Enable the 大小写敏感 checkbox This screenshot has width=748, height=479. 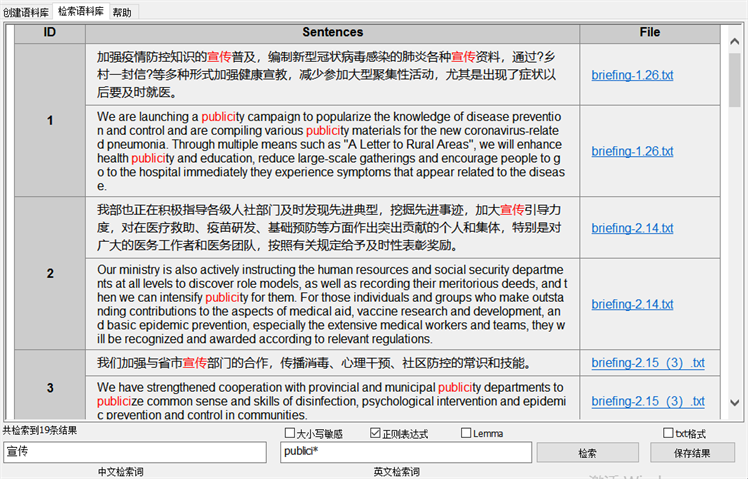(x=291, y=434)
